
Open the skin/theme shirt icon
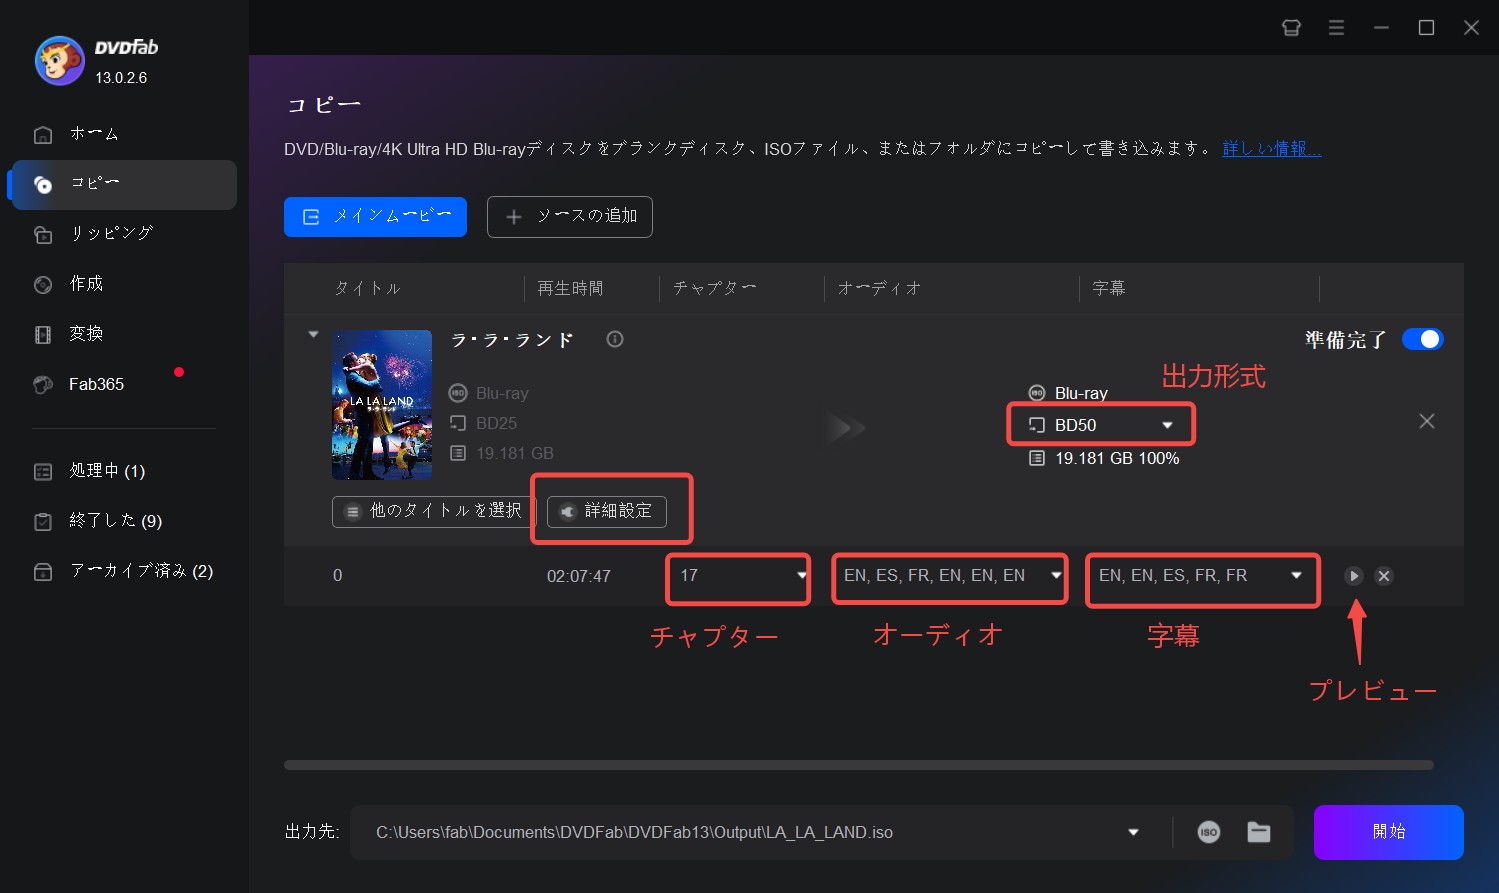1291,28
